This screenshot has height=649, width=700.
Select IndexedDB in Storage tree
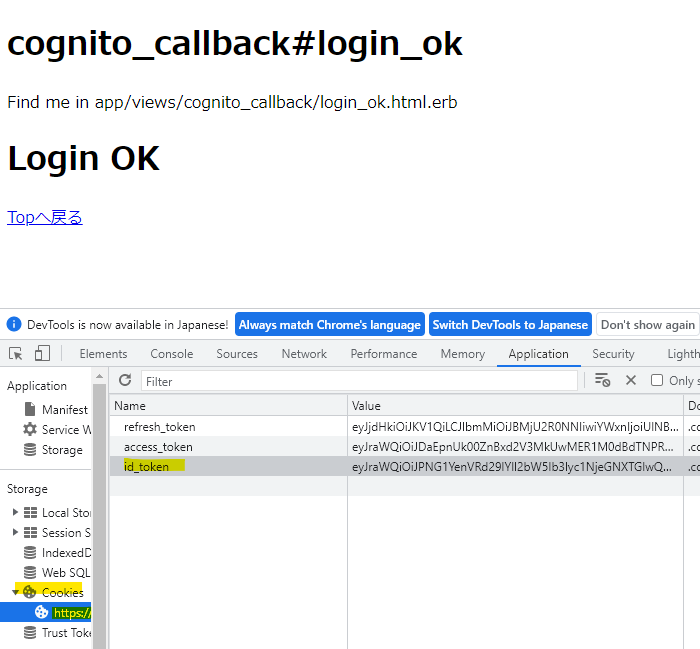click(x=57, y=553)
